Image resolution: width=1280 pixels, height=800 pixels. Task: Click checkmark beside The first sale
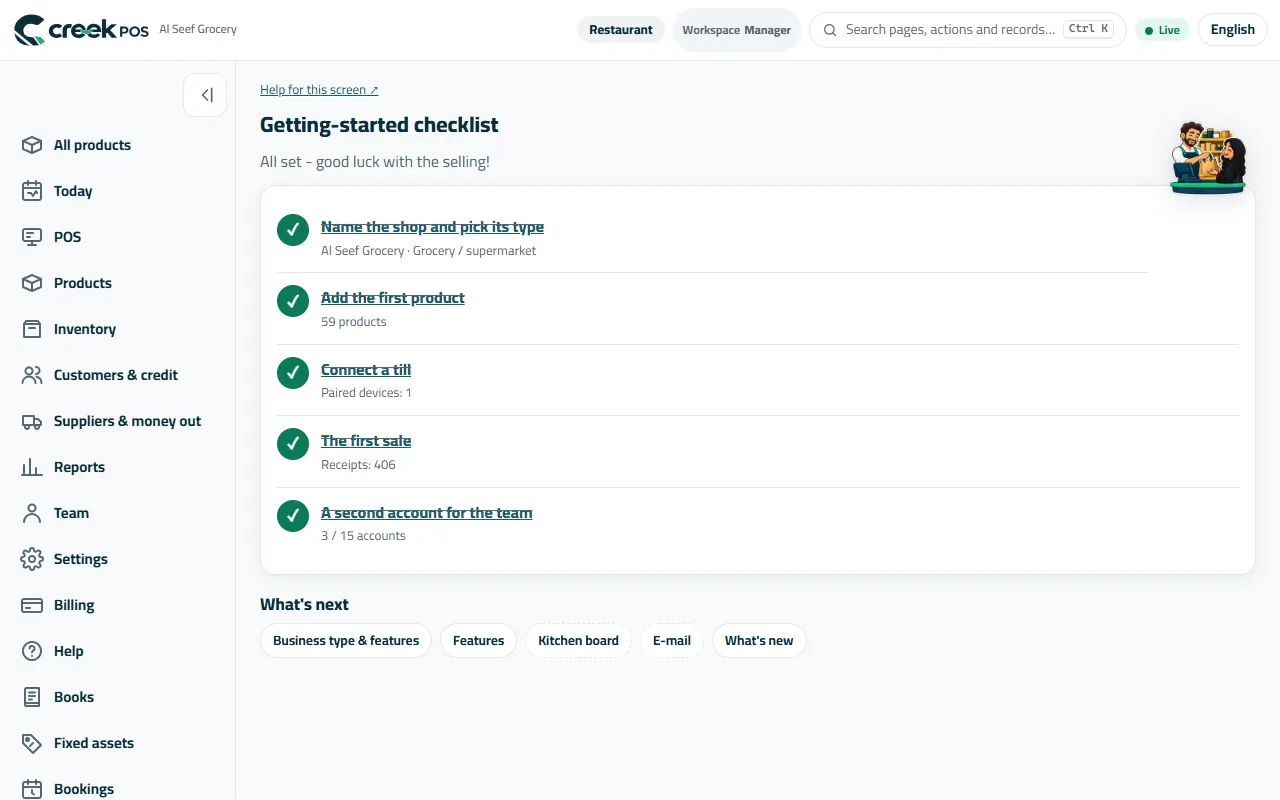pyautogui.click(x=293, y=444)
